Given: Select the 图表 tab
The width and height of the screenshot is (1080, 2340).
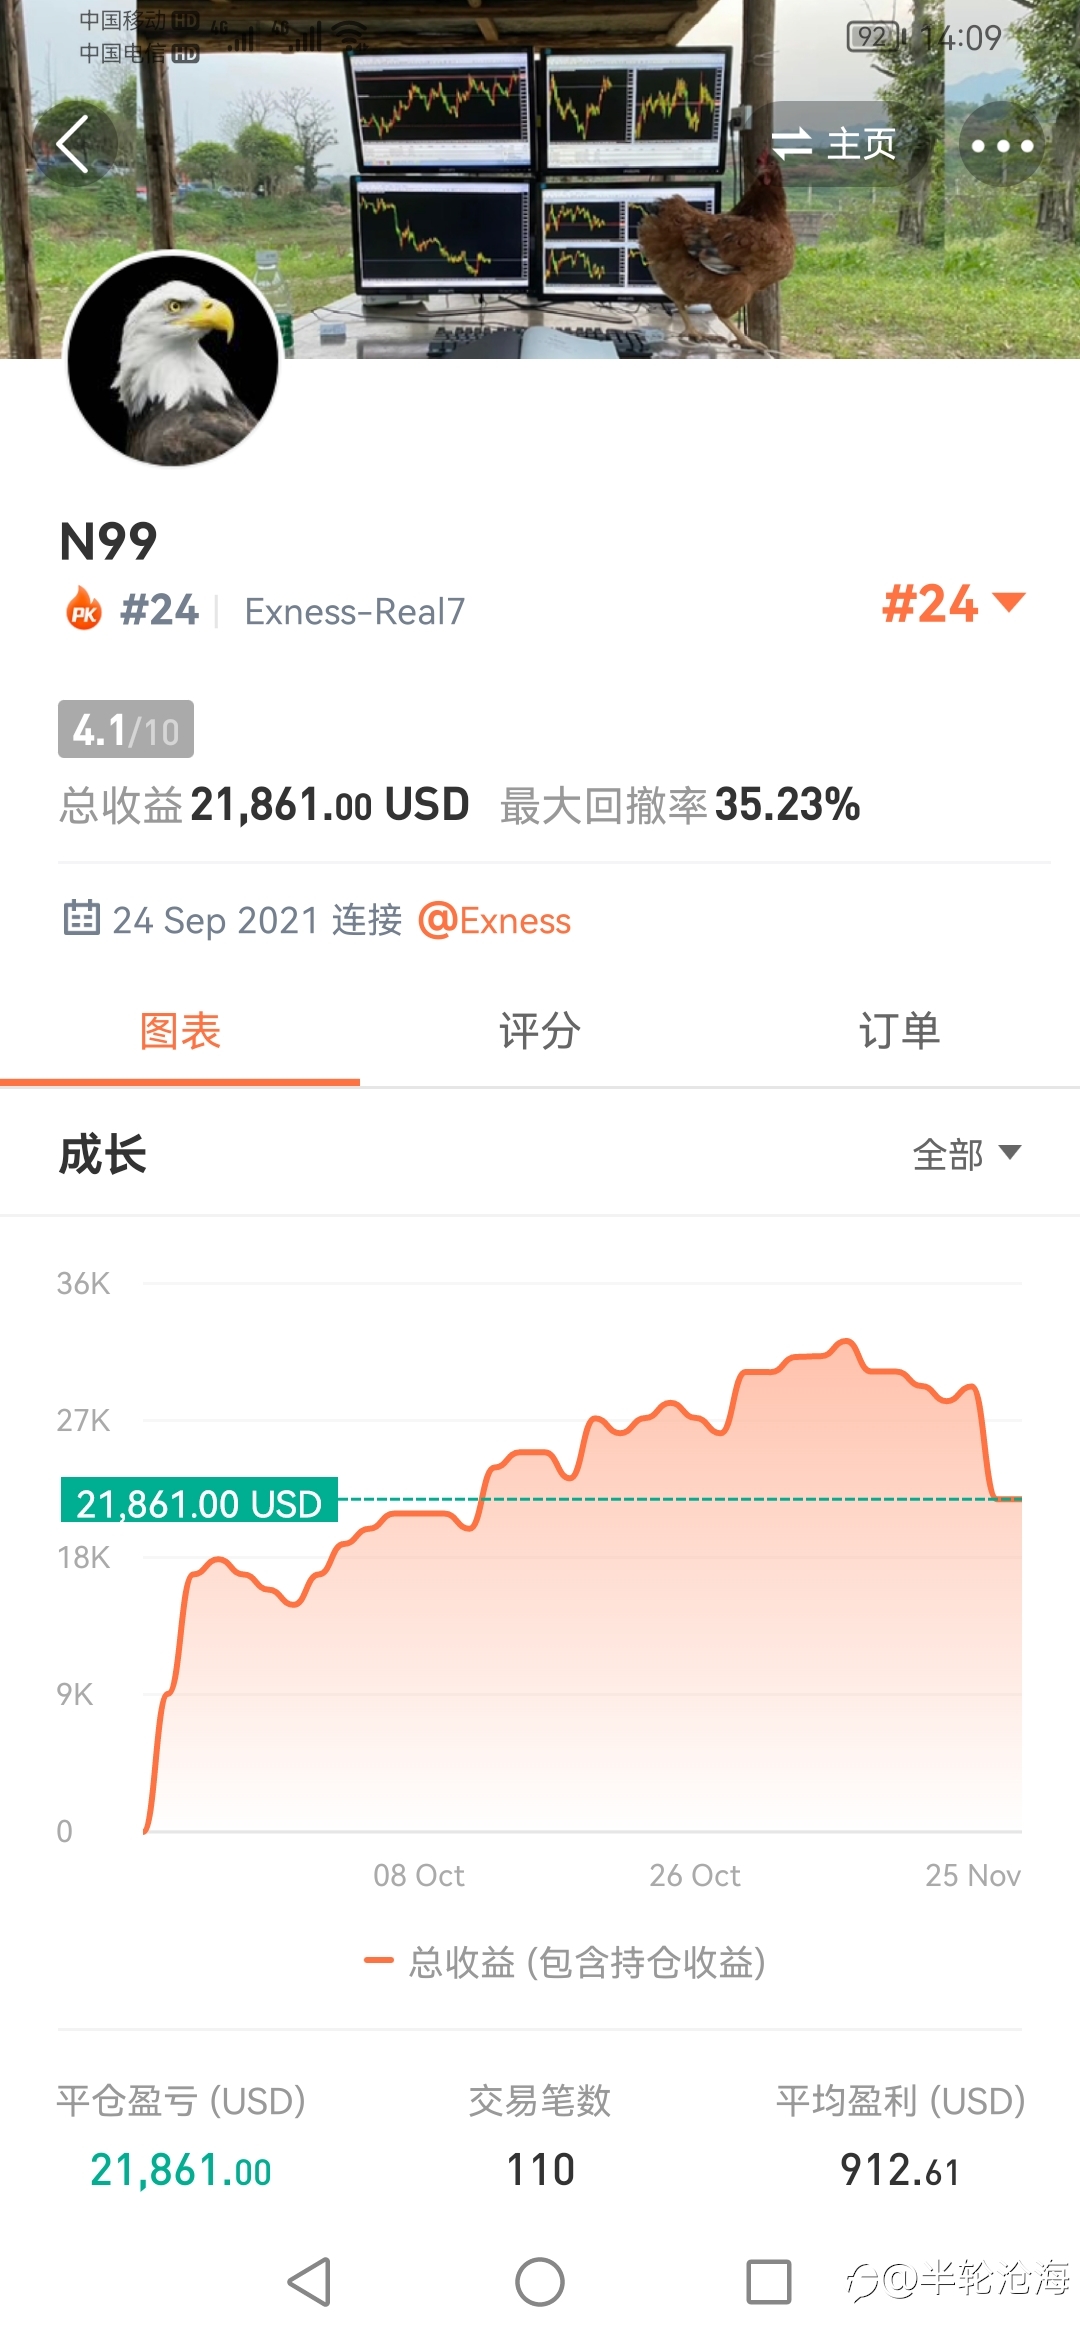Looking at the screenshot, I should coord(180,1031).
